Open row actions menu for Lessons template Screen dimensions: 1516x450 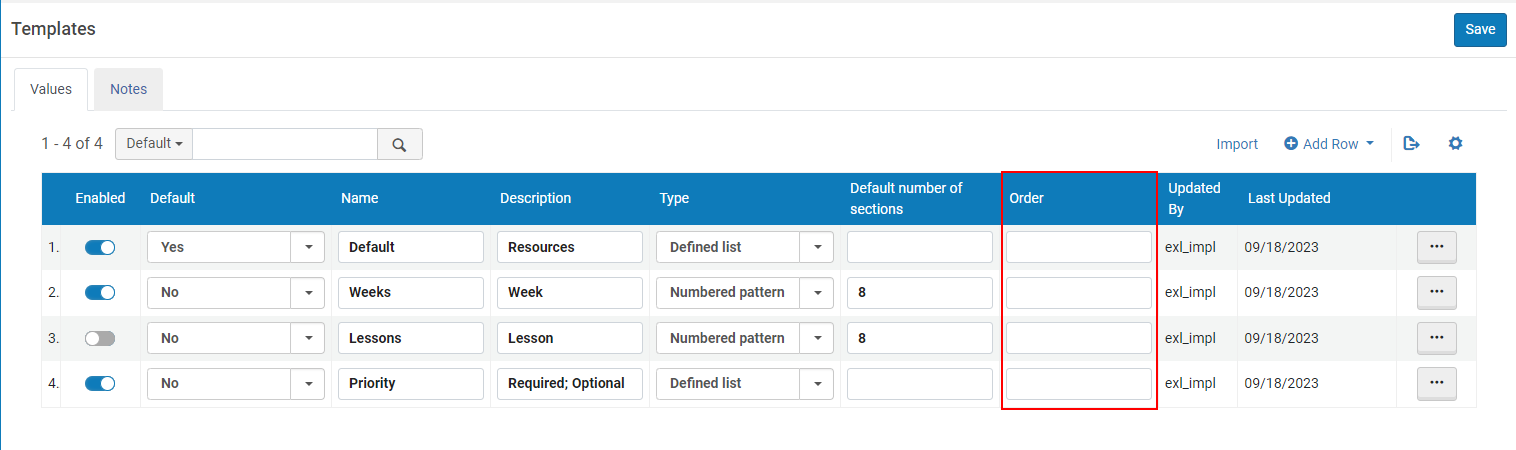[x=1436, y=338]
